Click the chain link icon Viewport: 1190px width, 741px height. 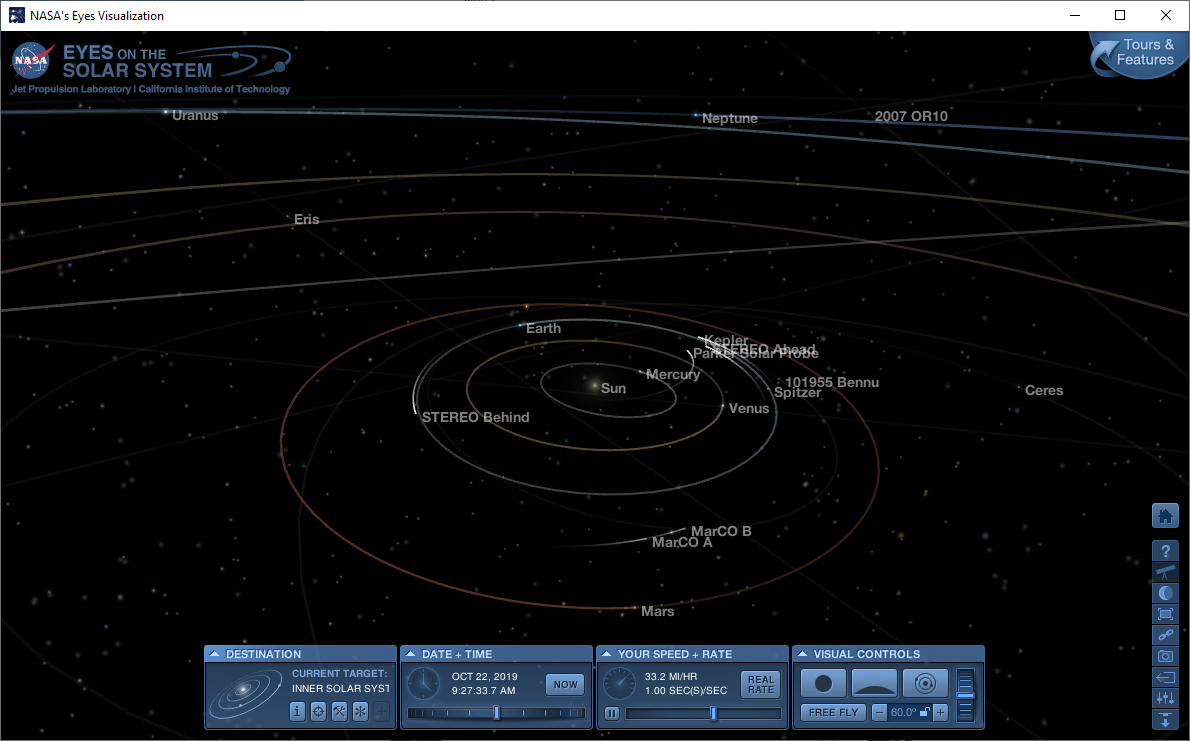(x=1165, y=635)
